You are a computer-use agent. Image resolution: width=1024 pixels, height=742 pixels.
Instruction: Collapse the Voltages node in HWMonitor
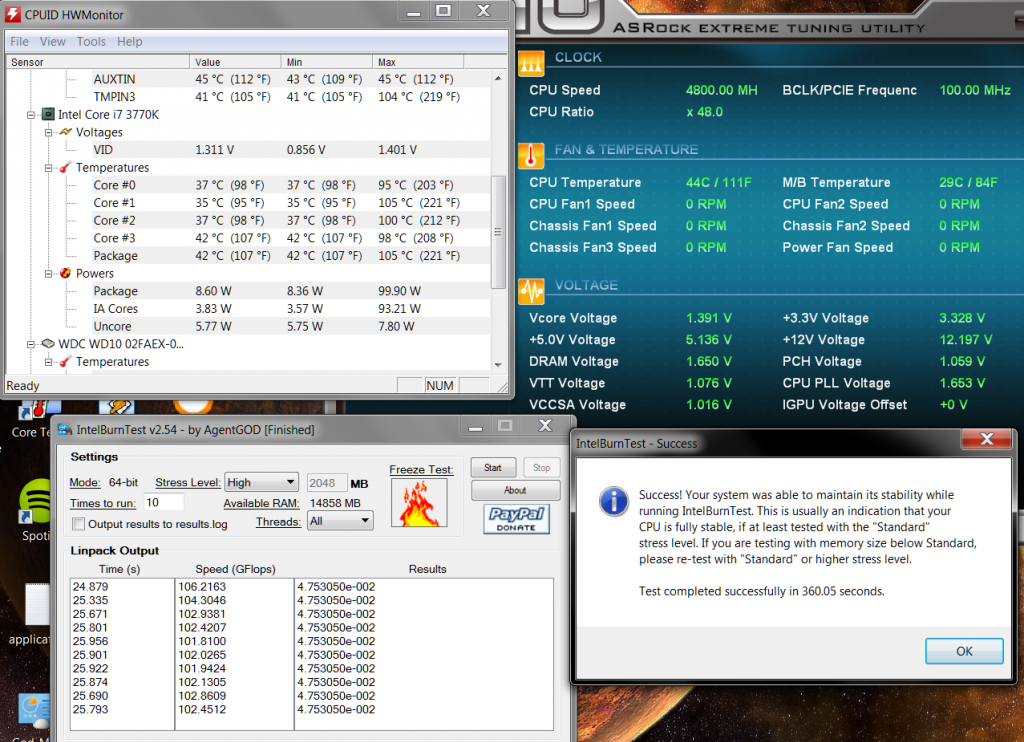tap(48, 132)
